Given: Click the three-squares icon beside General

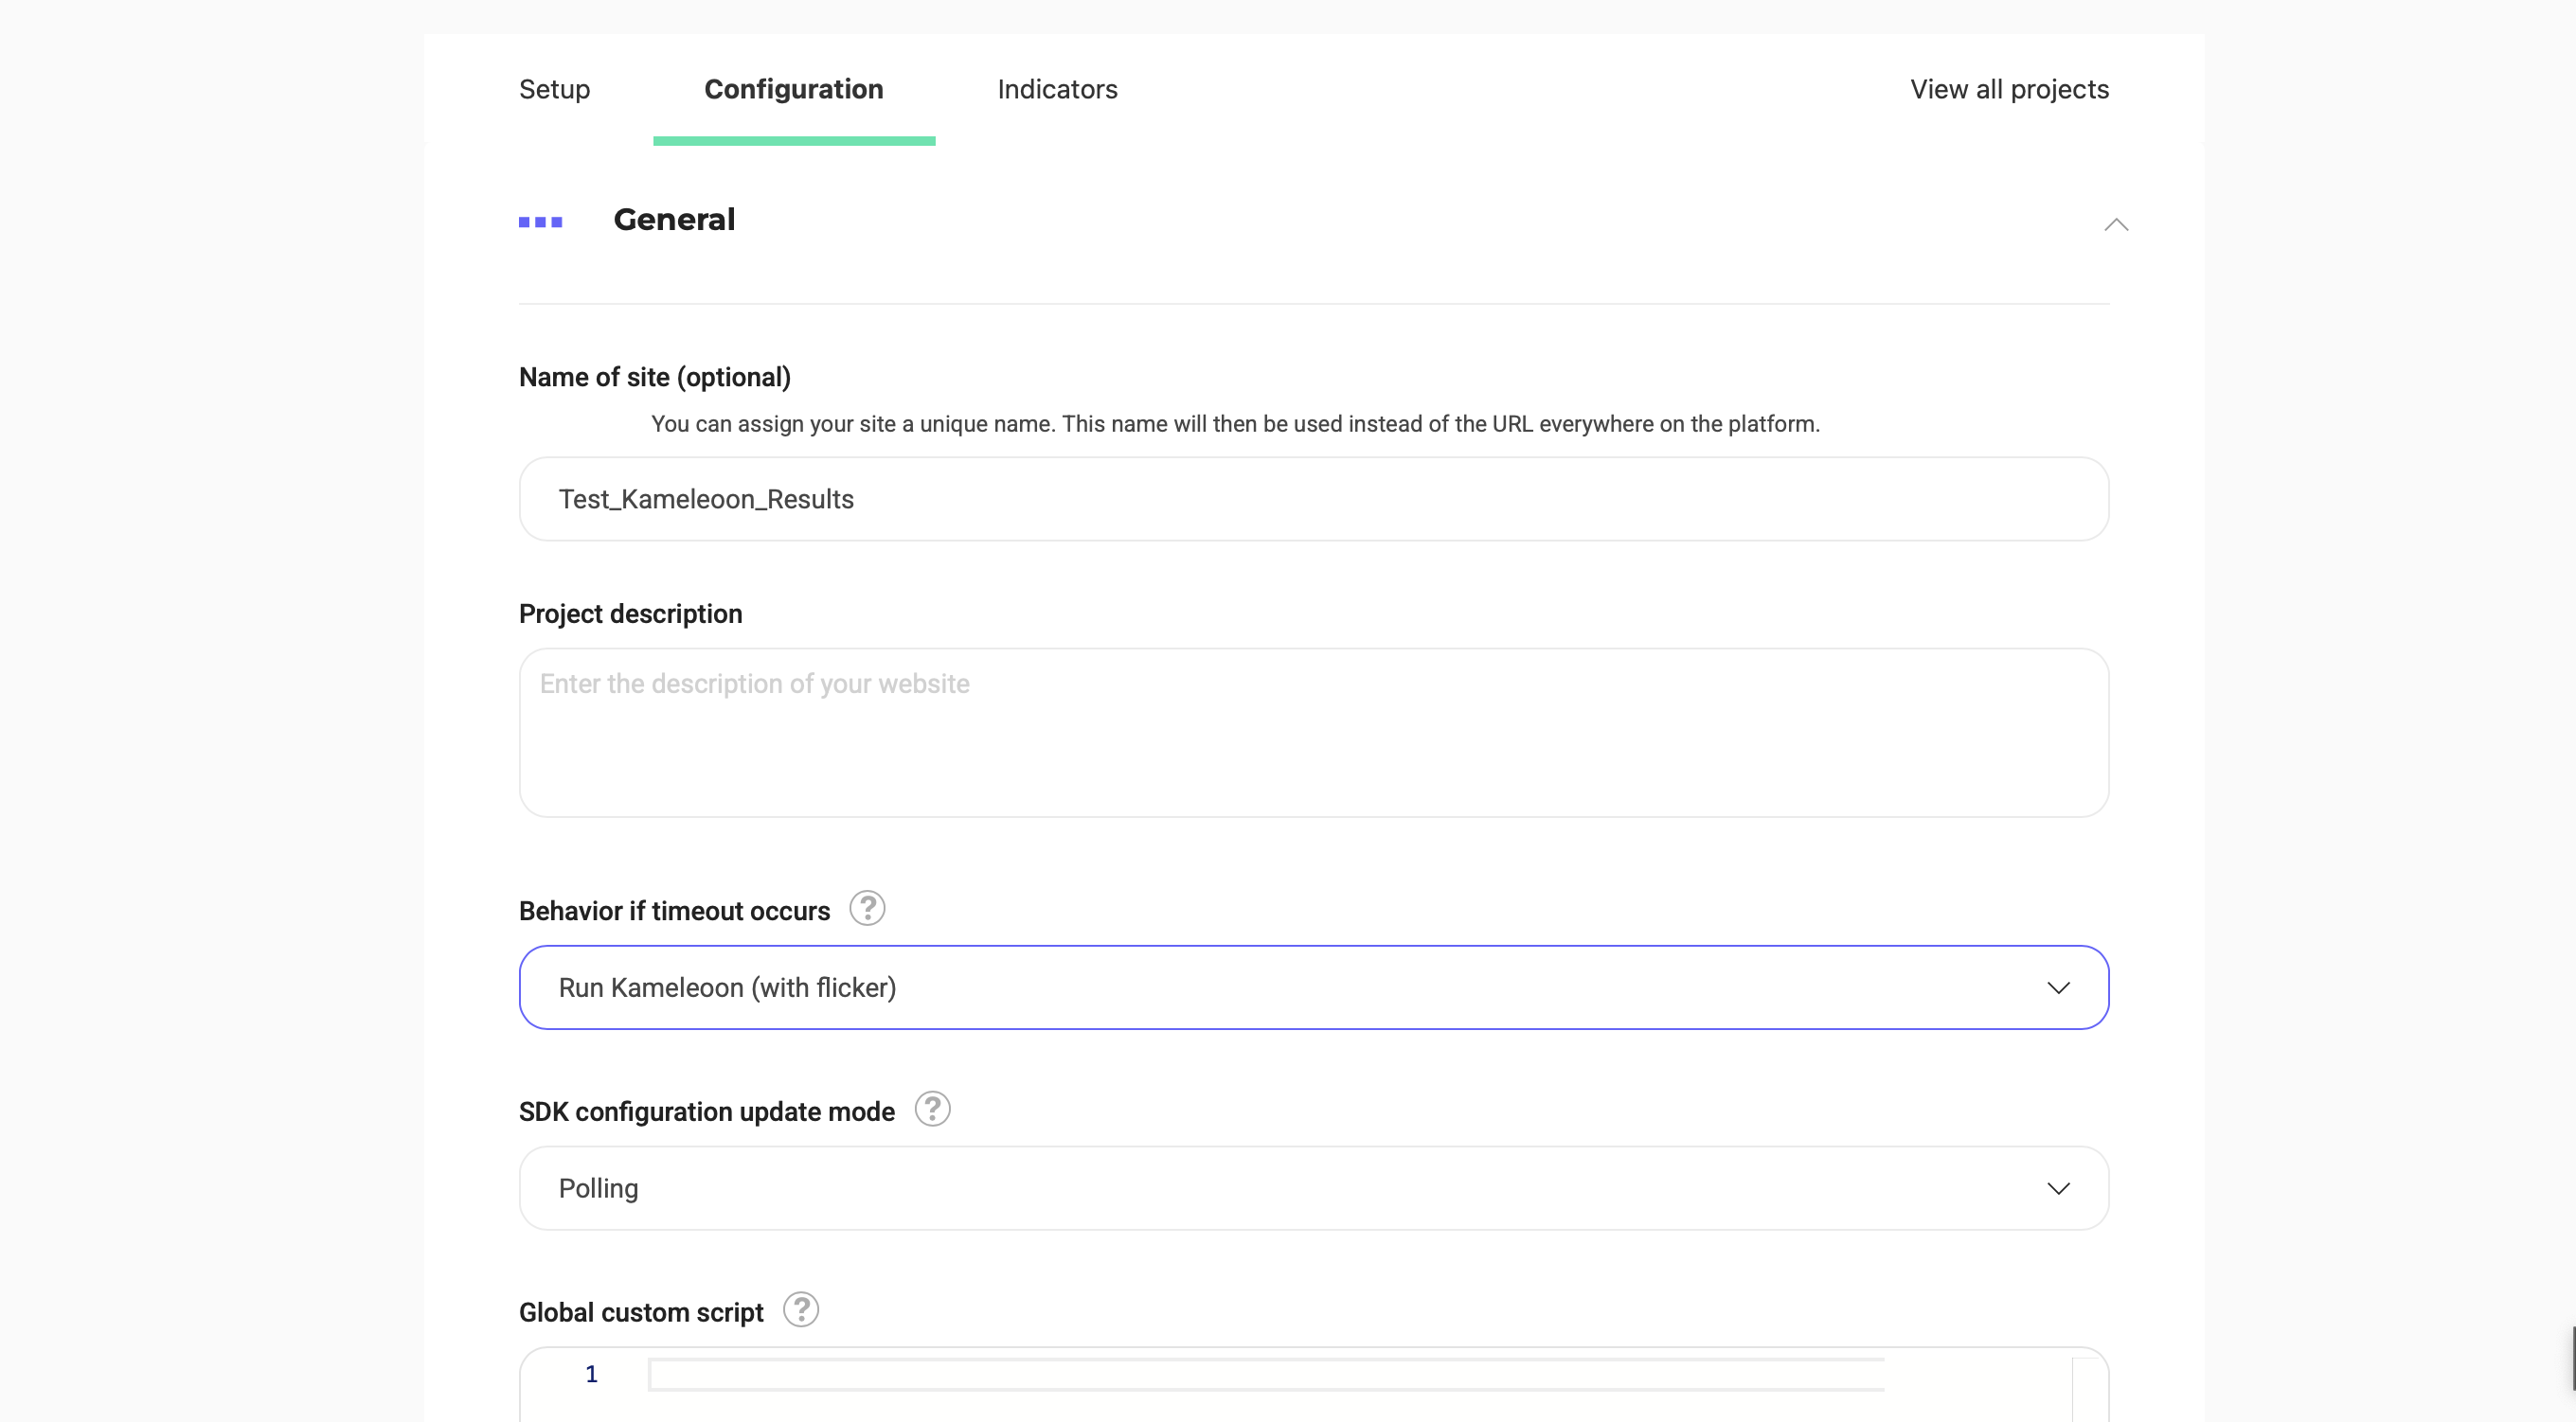Looking at the screenshot, I should [540, 222].
